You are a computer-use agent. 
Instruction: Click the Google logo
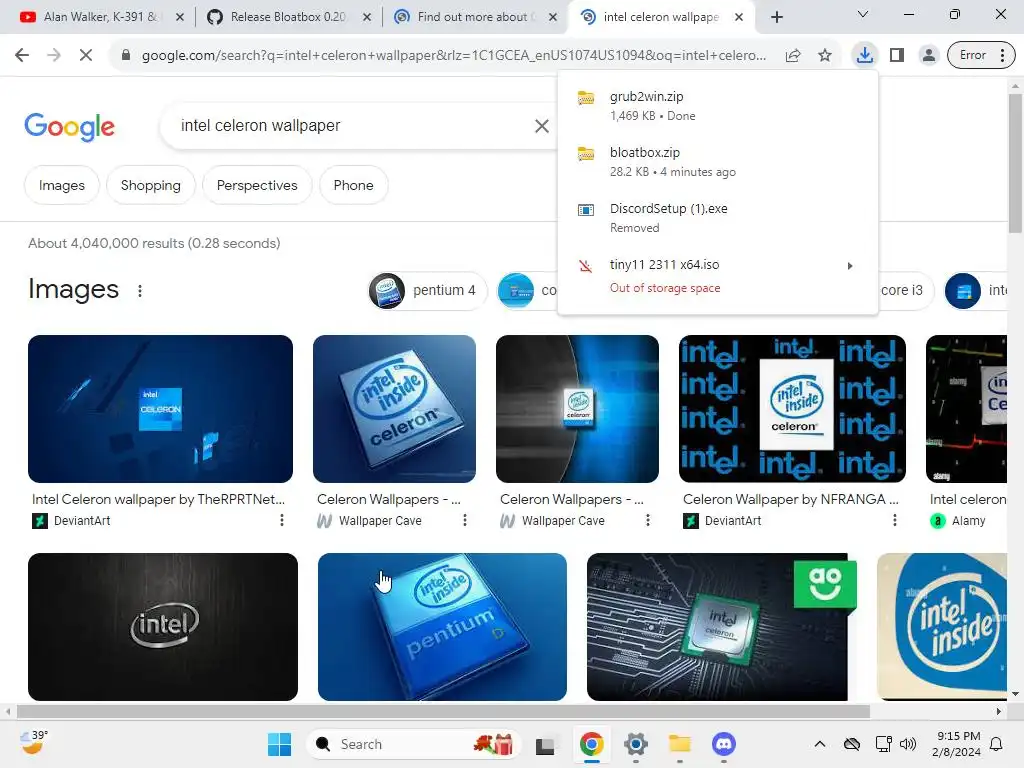tap(69, 126)
